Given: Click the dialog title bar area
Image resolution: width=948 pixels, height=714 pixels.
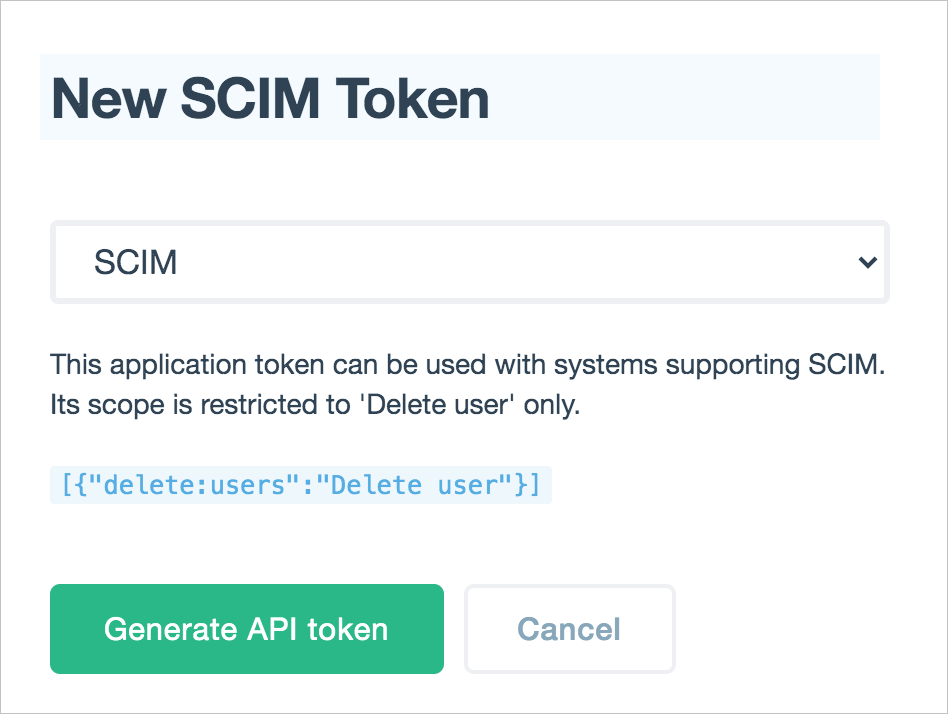Looking at the screenshot, I should 460,97.
